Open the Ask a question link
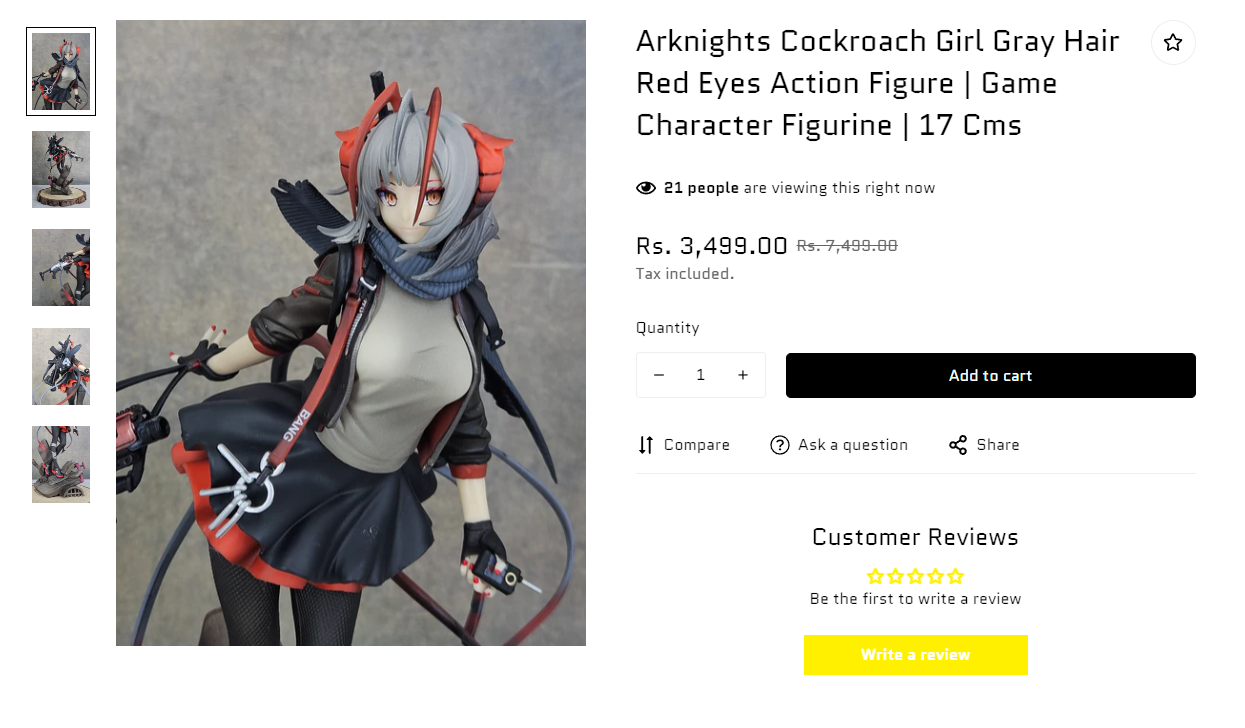This screenshot has height=728, width=1245. coord(853,445)
